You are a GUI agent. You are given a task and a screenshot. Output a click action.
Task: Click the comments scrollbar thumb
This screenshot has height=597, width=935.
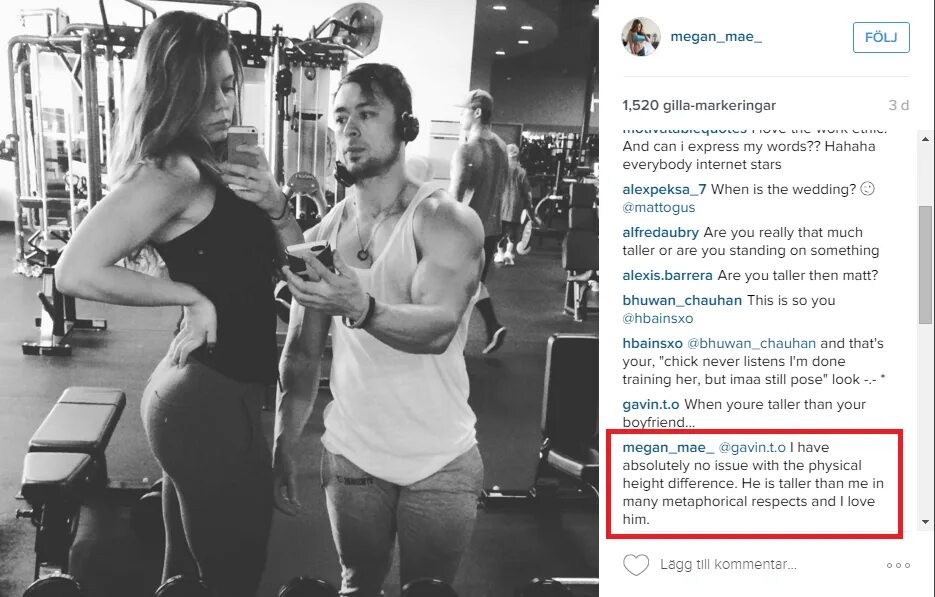pos(925,265)
